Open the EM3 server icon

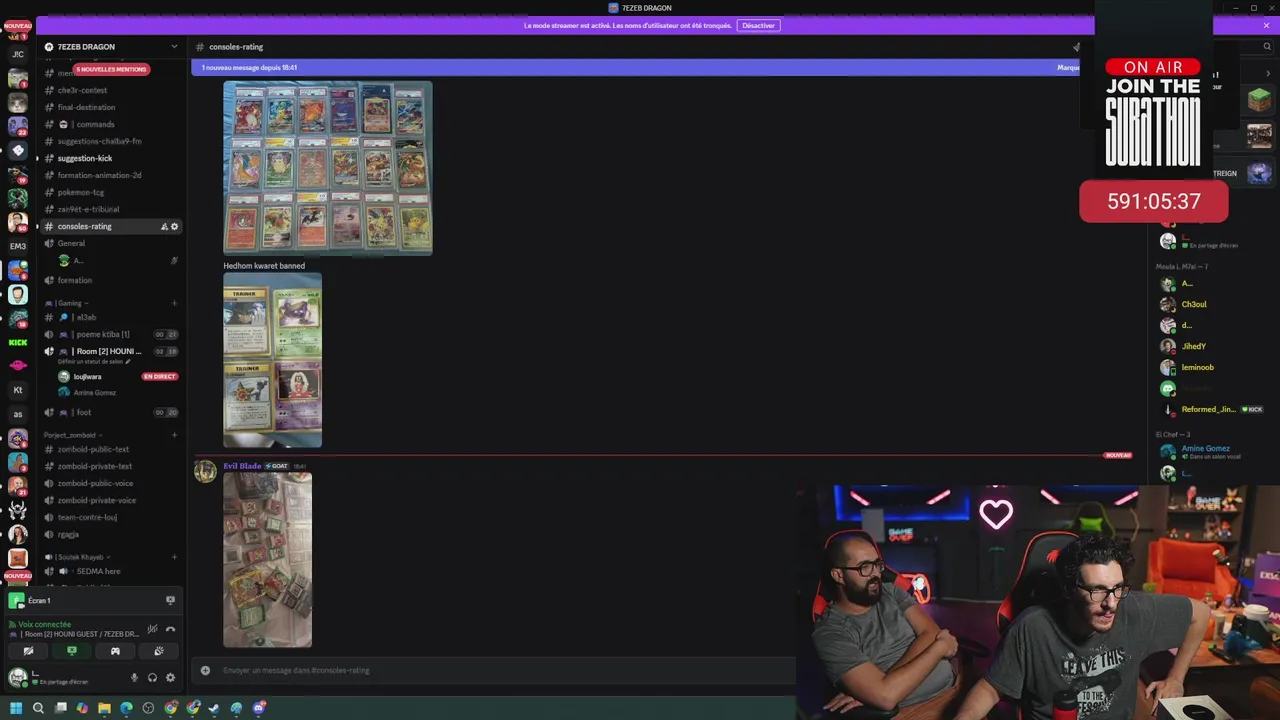click(x=18, y=246)
